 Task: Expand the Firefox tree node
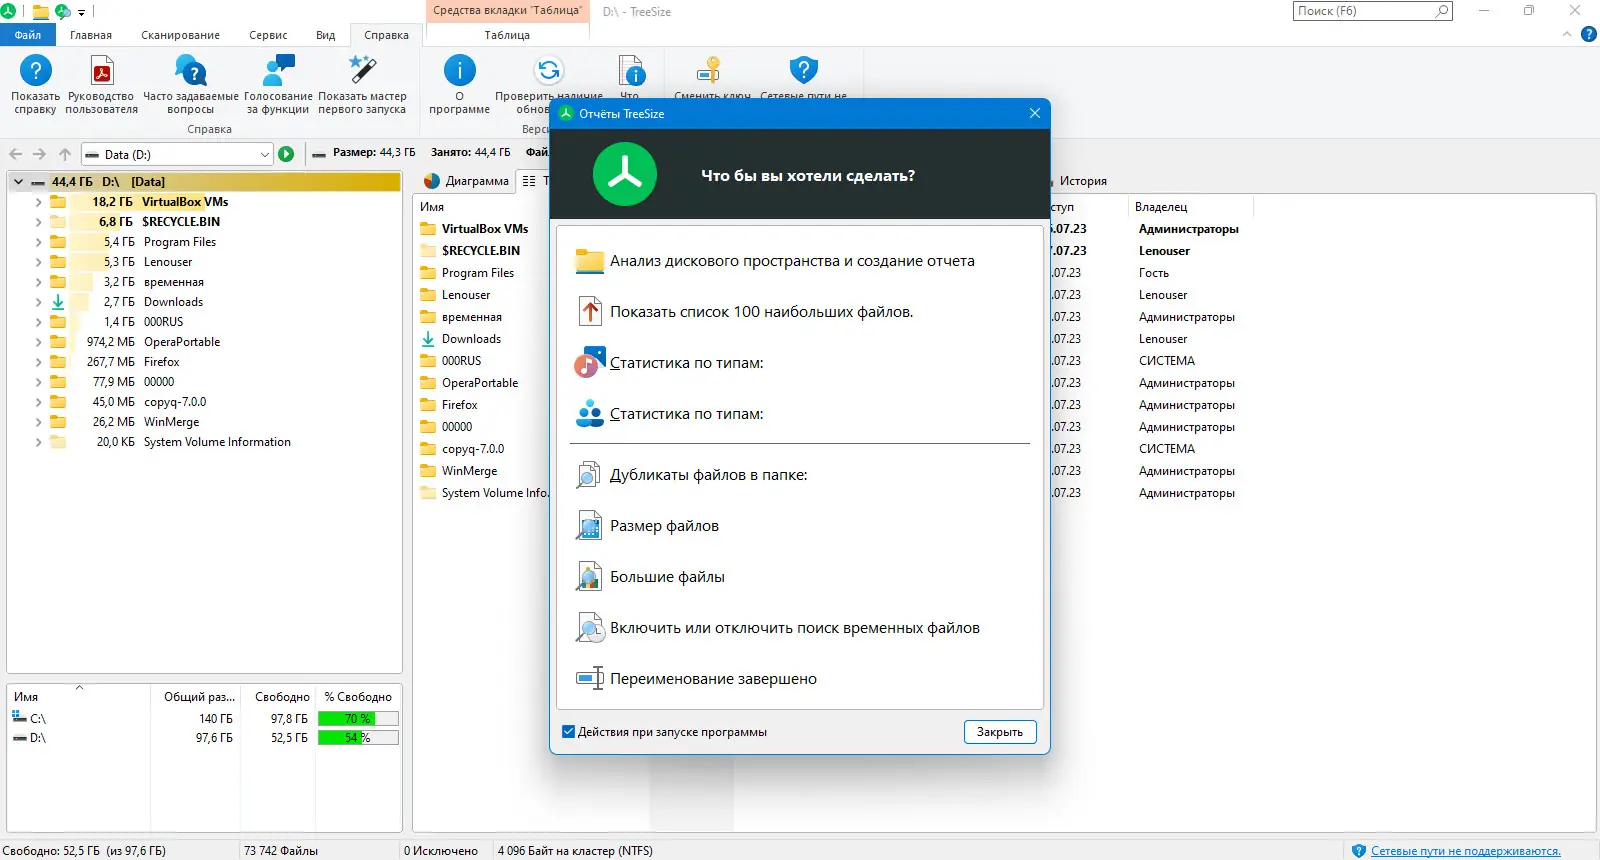pyautogui.click(x=39, y=362)
